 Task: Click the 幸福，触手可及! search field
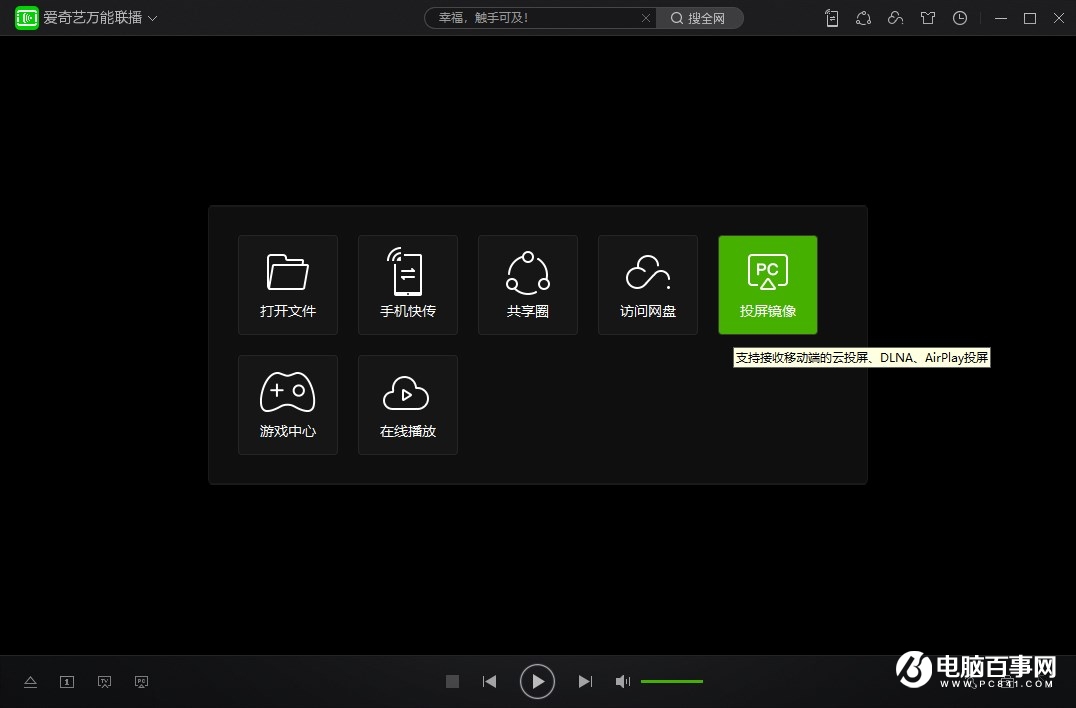[x=540, y=17]
